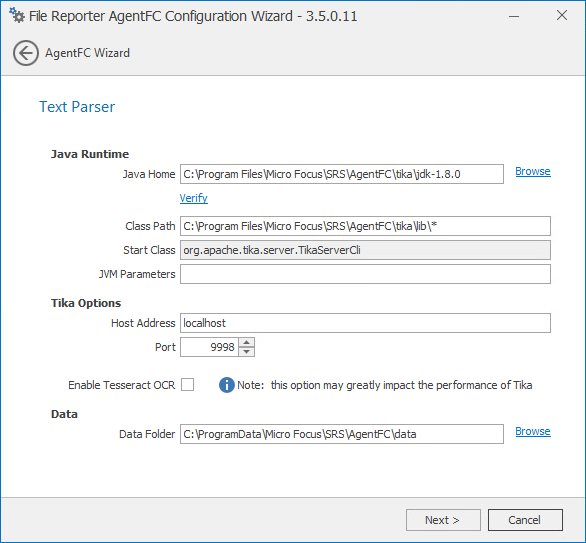Edit the Class Path field
This screenshot has height=543, width=586.
[365, 226]
